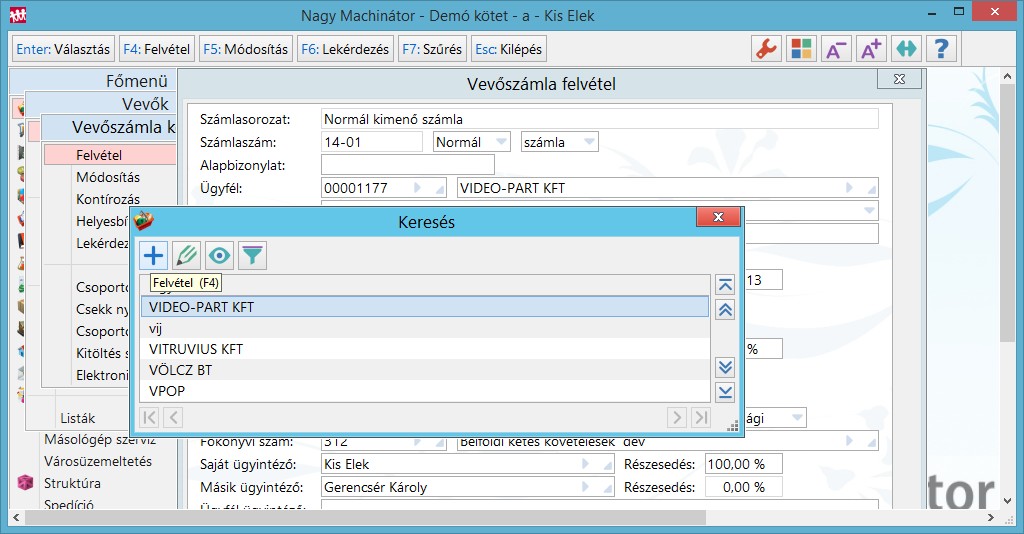Select Módosítás in the left menu

108,177
